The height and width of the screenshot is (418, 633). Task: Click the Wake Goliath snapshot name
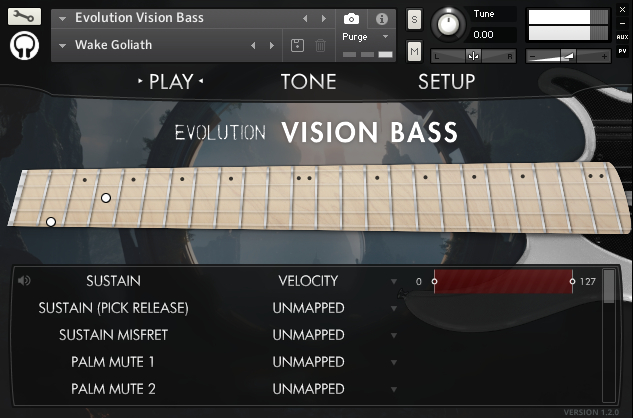(x=113, y=45)
